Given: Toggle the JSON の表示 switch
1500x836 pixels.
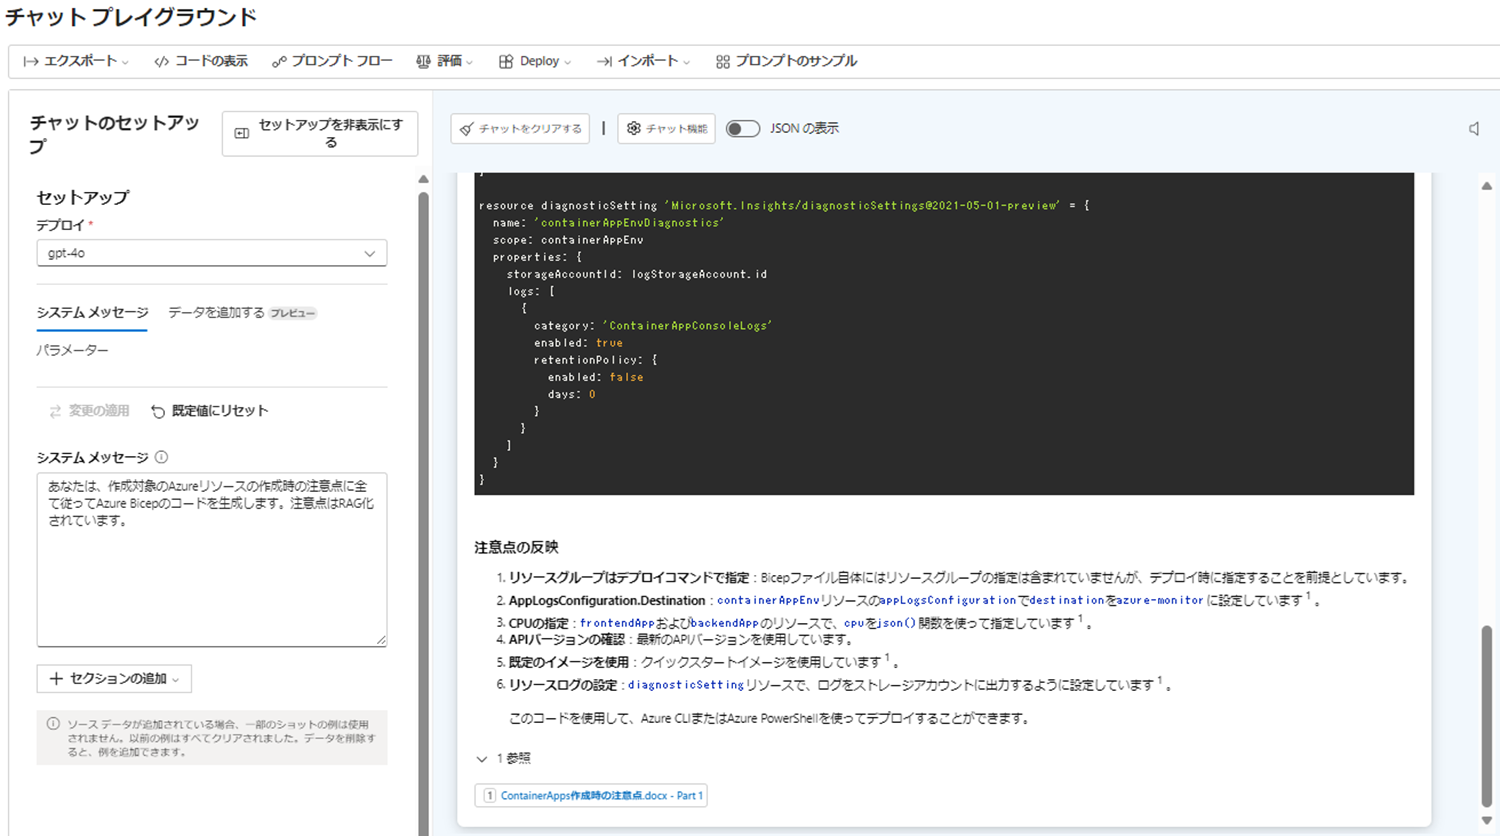Looking at the screenshot, I should click(743, 129).
